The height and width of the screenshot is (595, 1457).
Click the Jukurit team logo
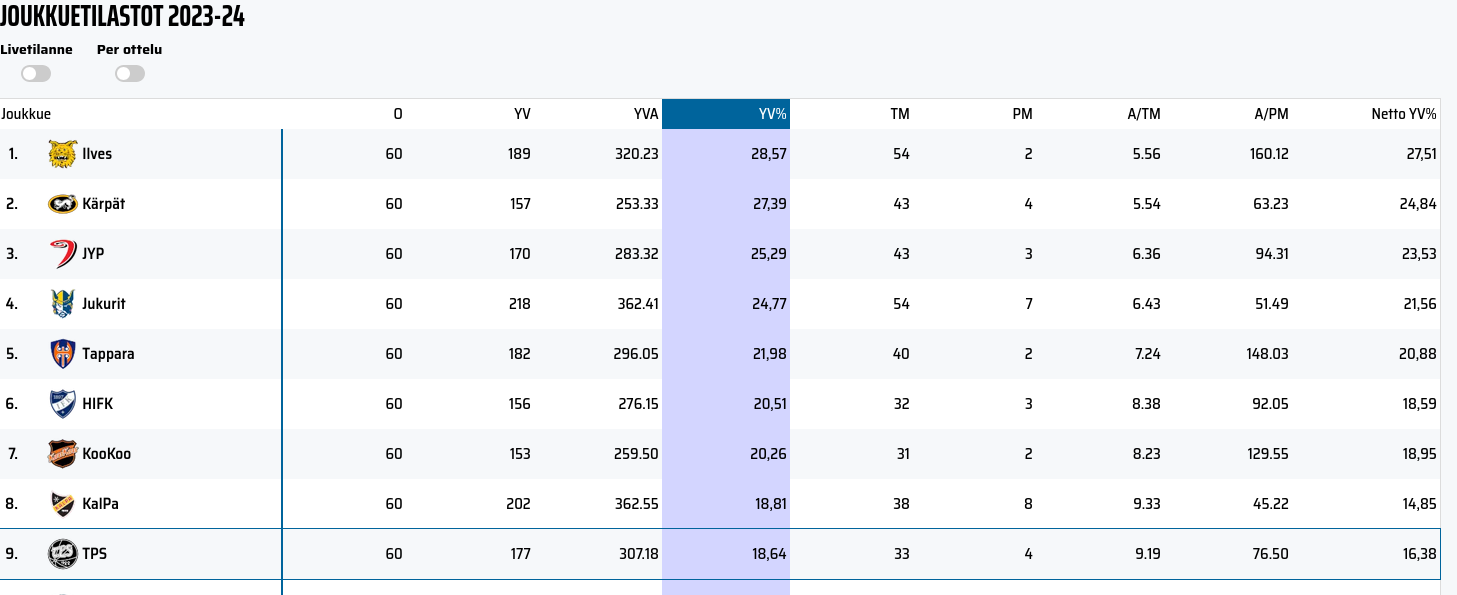click(x=62, y=304)
